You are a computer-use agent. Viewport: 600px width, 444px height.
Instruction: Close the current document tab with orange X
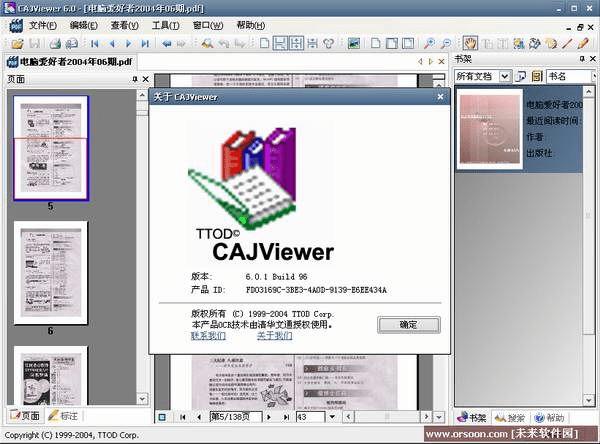point(441,61)
